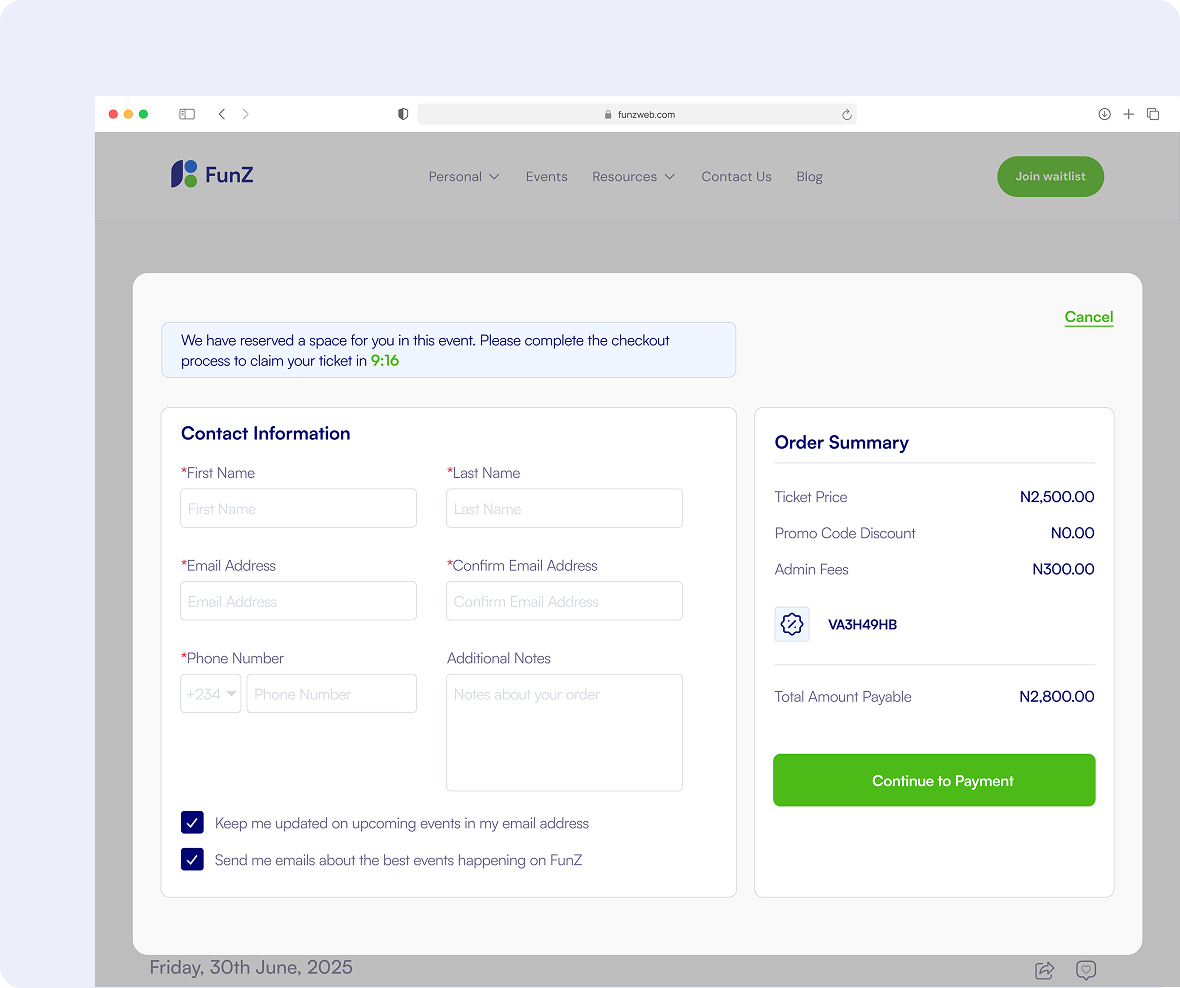This screenshot has width=1180, height=988.
Task: Click the FunZ logo icon
Action: click(x=184, y=174)
